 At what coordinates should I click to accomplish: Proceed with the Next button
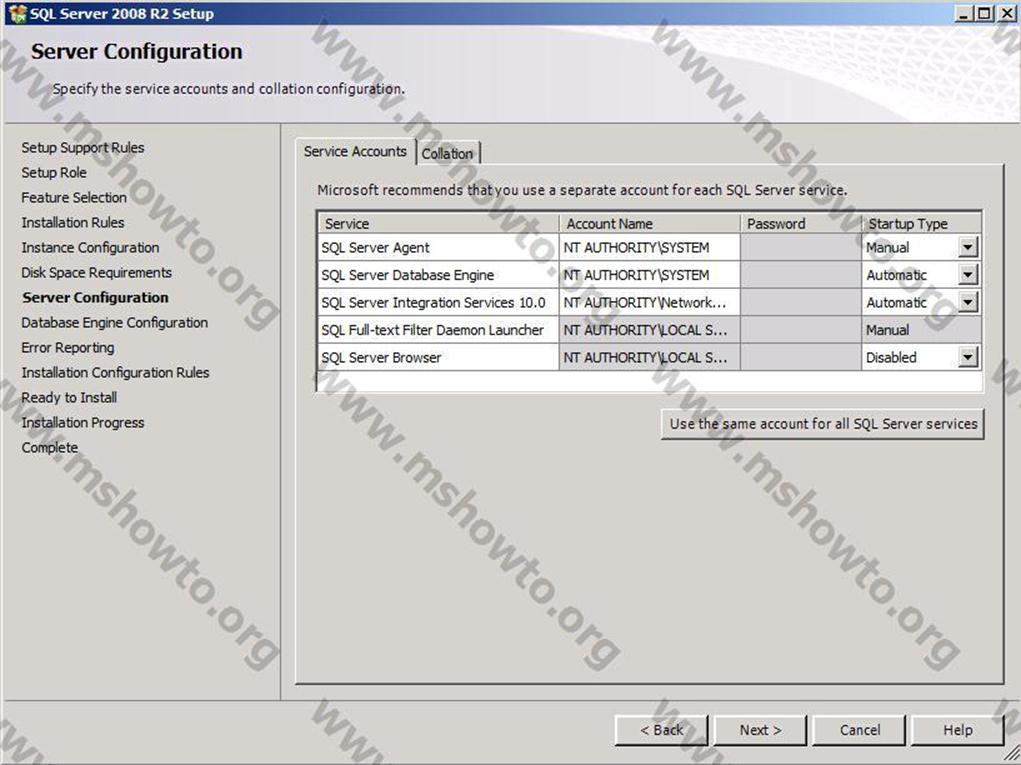(x=760, y=730)
